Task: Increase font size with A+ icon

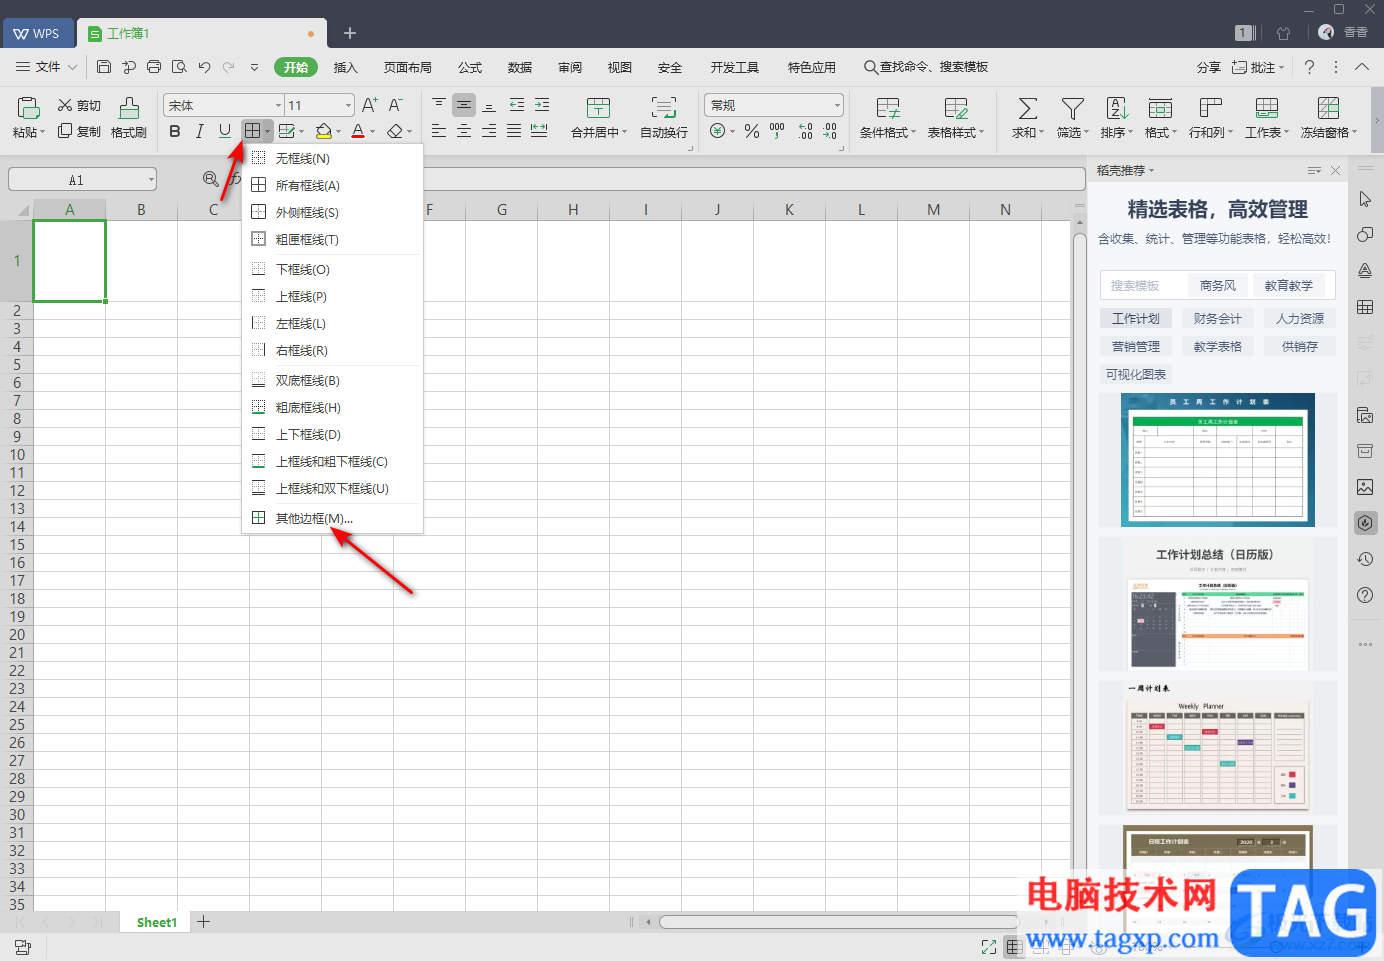Action: pos(370,105)
